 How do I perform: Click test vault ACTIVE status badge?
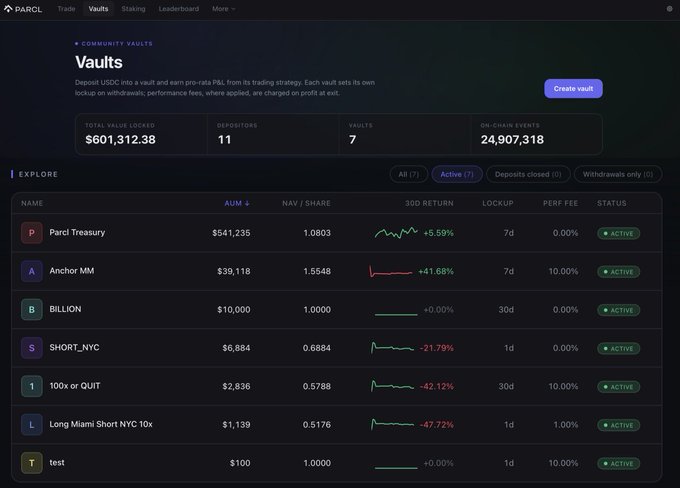click(x=618, y=464)
